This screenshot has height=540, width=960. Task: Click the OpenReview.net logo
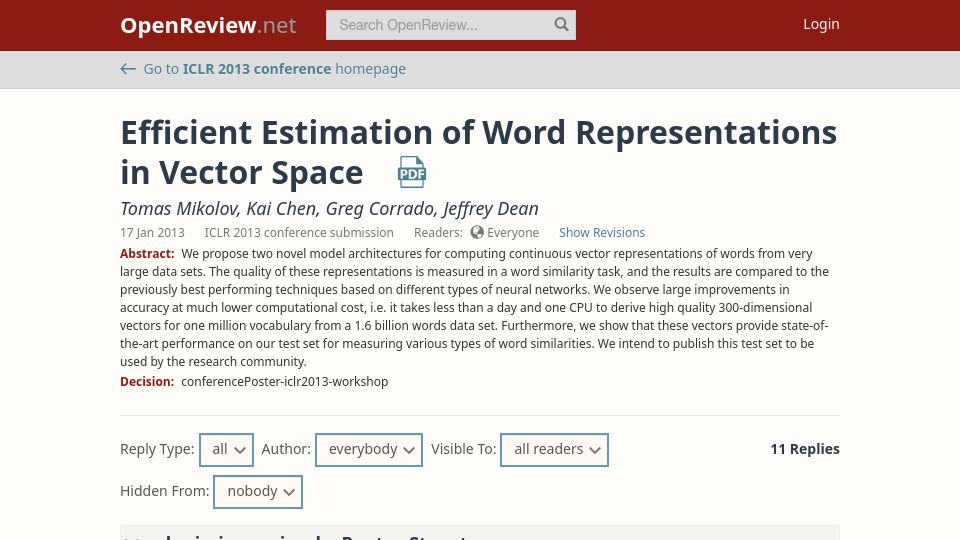208,25
